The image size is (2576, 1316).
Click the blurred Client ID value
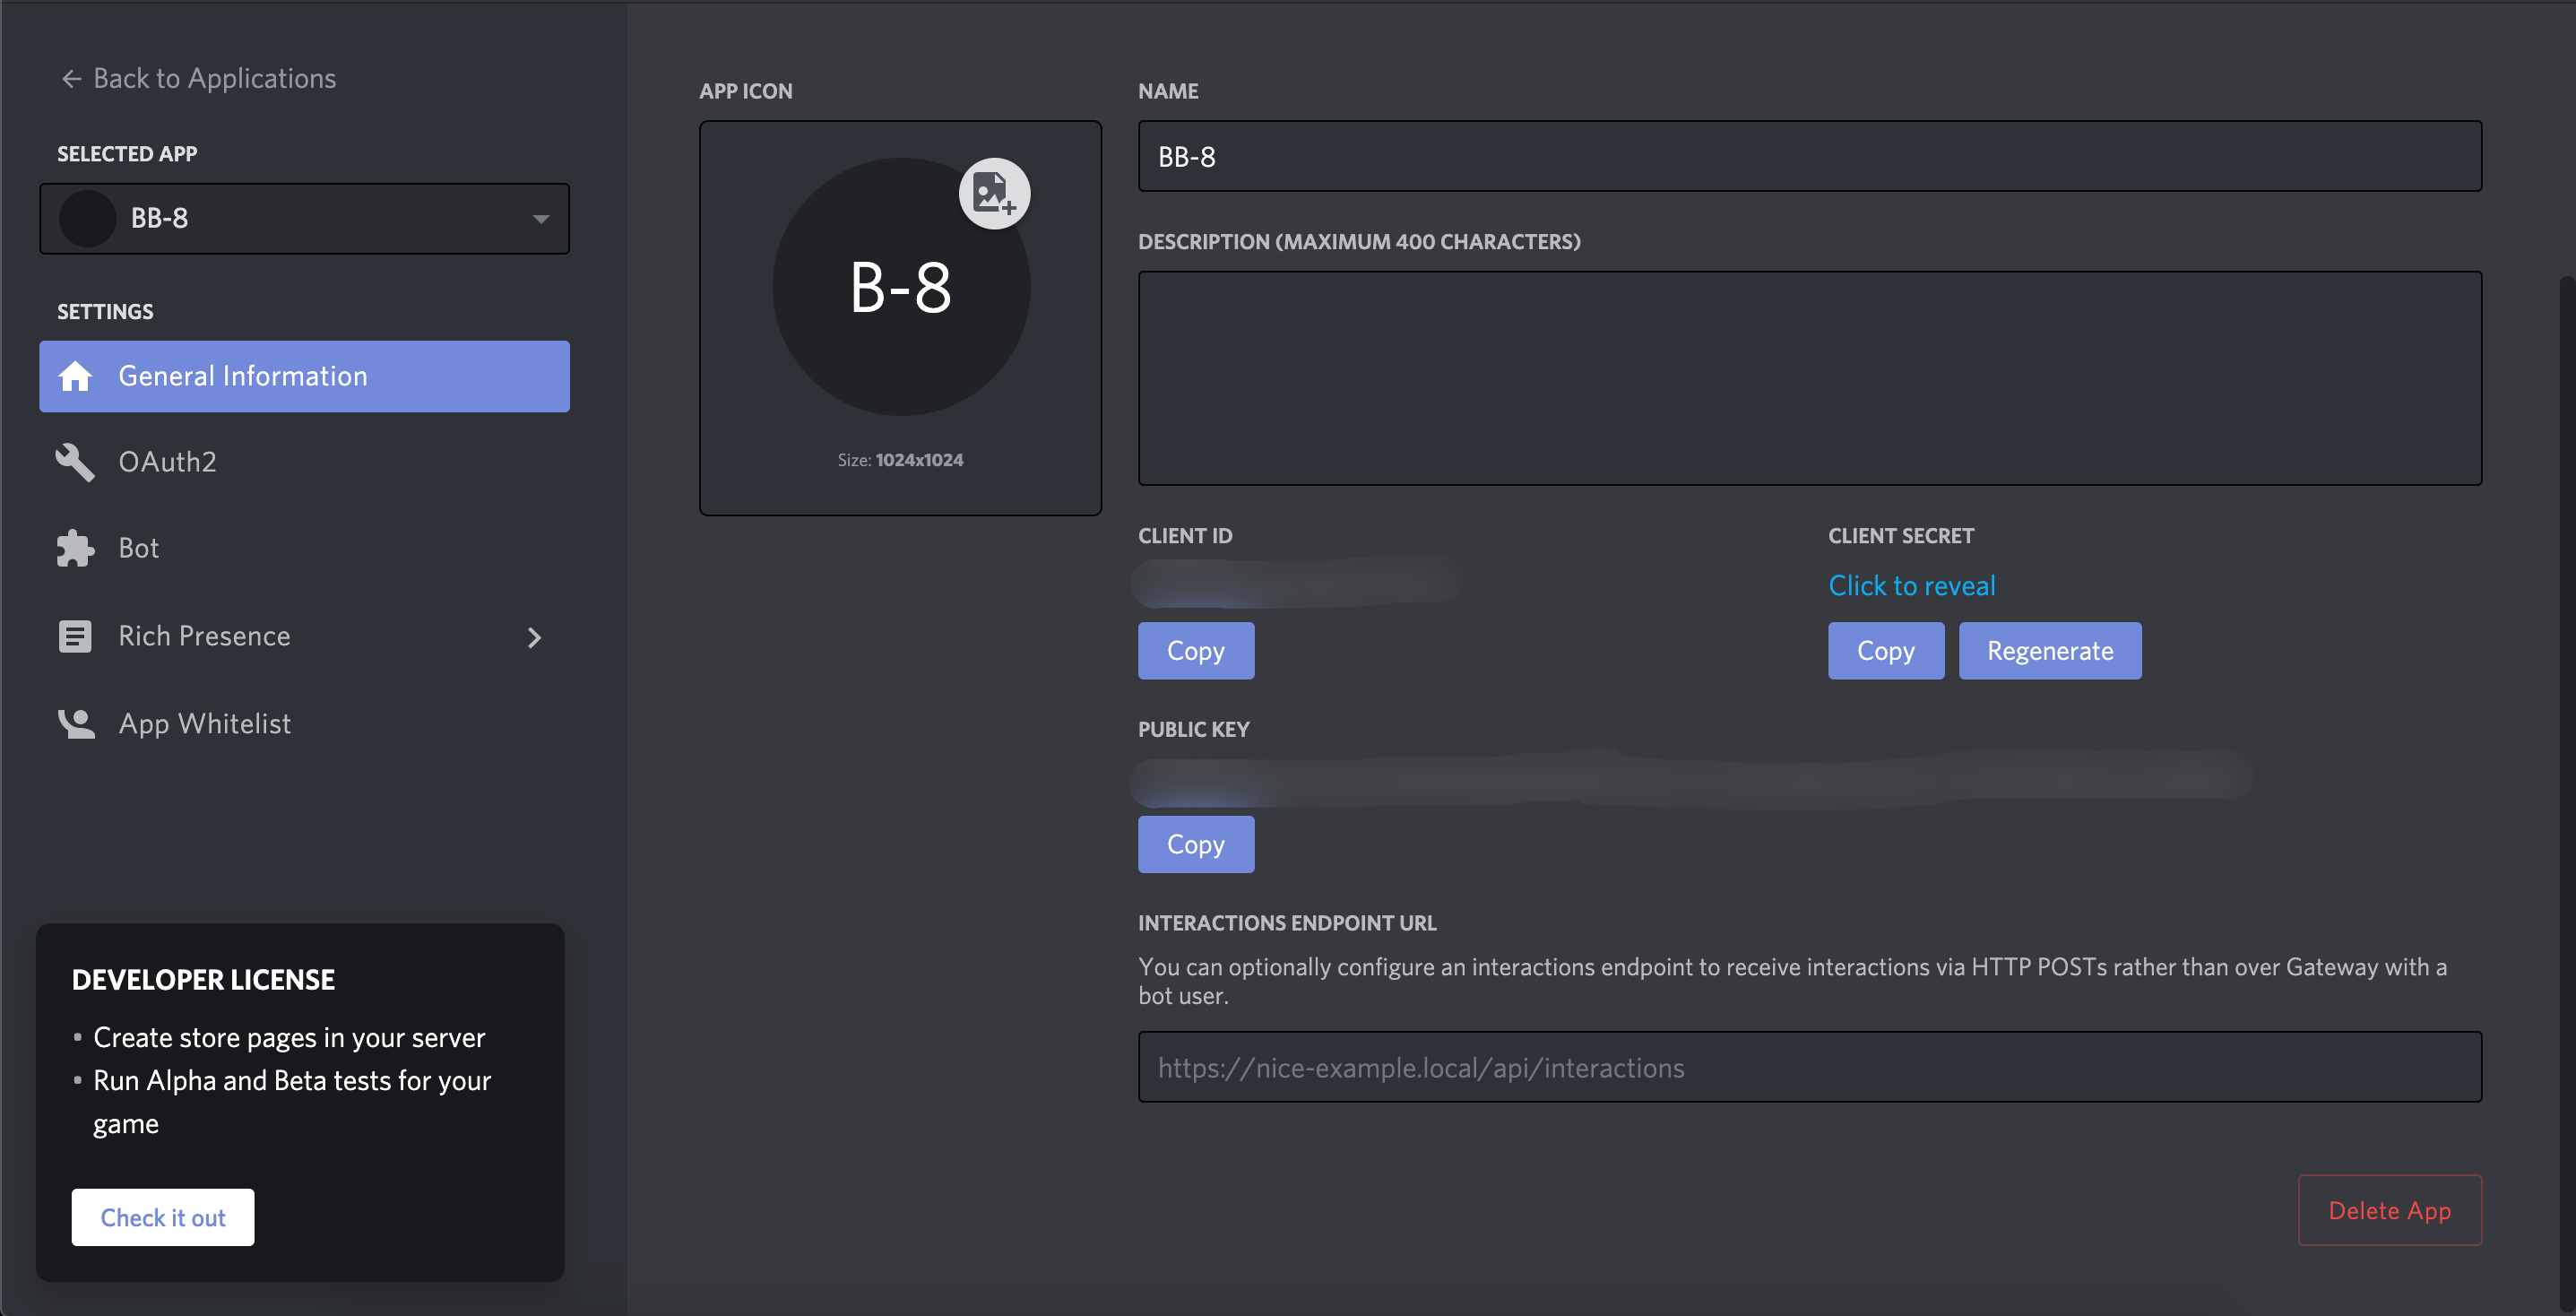1297,582
